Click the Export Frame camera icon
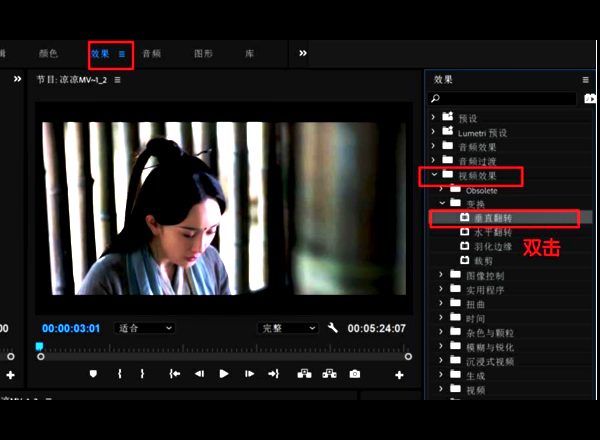 355,374
